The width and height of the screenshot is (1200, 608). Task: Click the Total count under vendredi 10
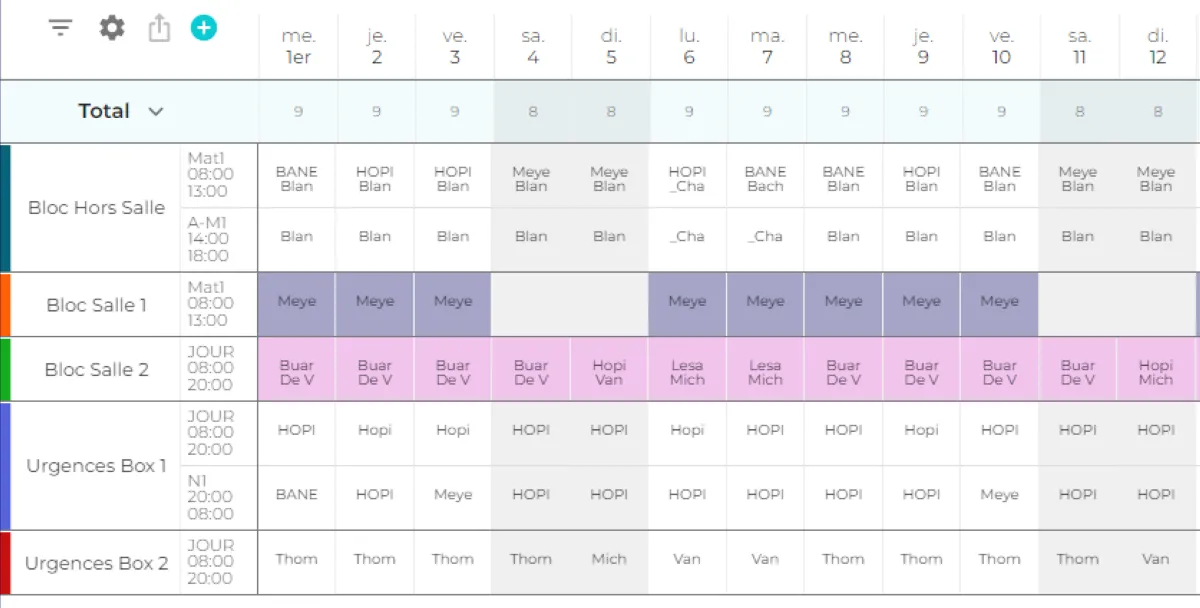[1001, 112]
